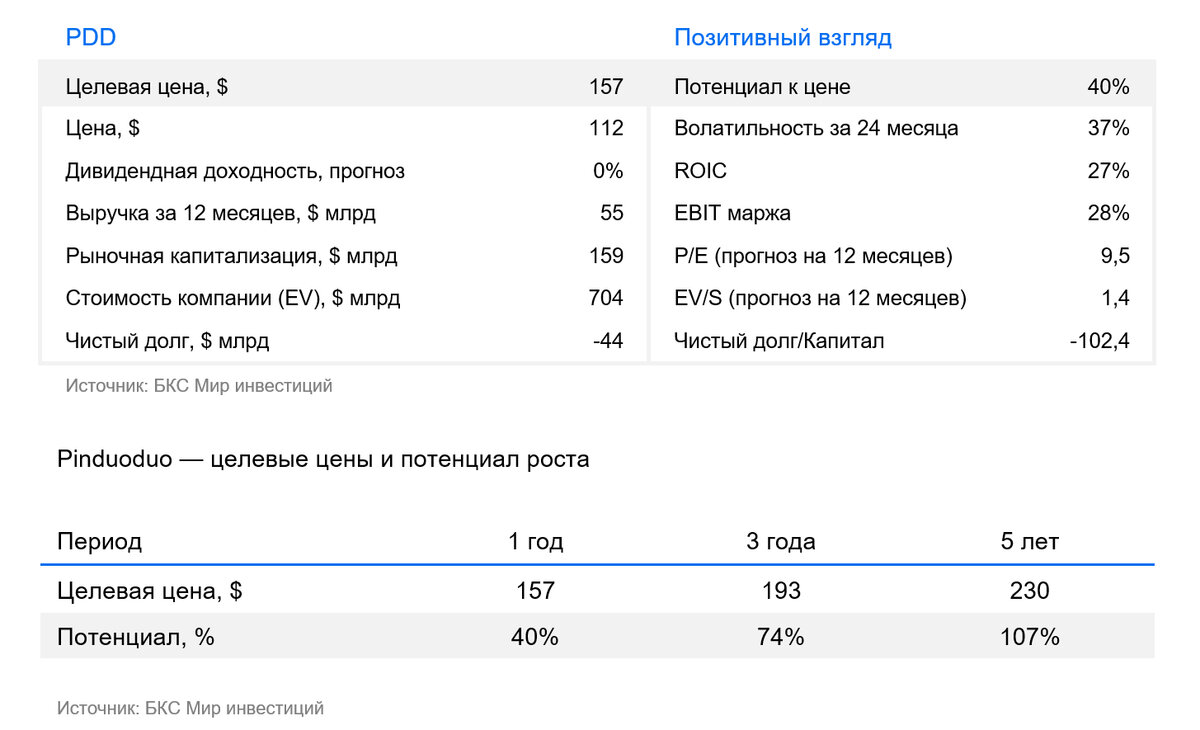Select the Целевая цена value 157 in top table
The image size is (1200, 730).
[x=606, y=87]
